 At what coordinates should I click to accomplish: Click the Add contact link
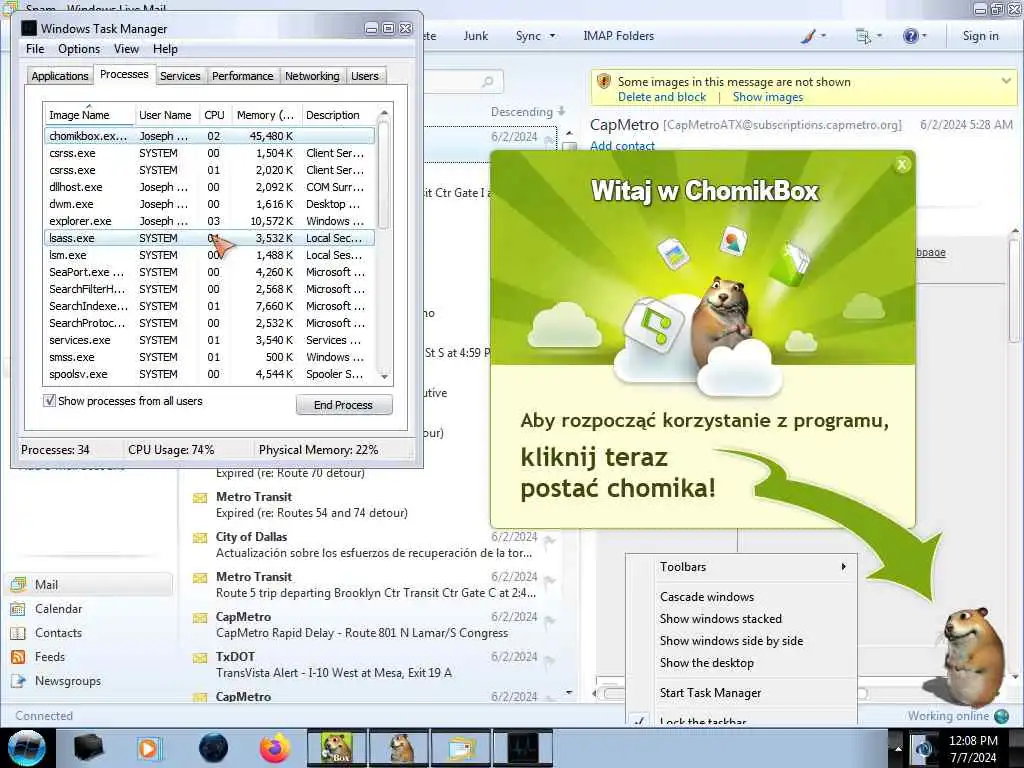pyautogui.click(x=622, y=146)
